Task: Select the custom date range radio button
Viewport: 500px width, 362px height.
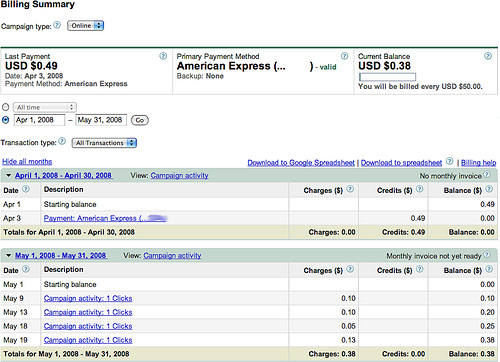Action: tap(6, 120)
